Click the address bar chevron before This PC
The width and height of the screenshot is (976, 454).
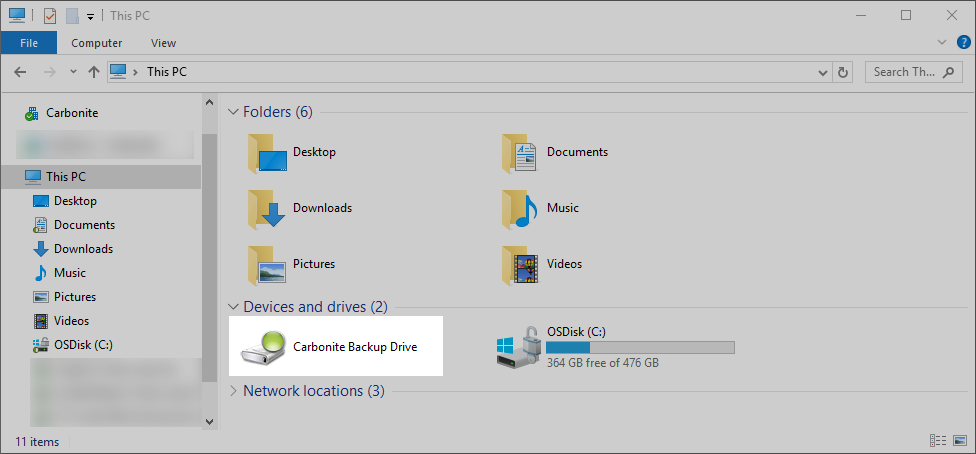pos(135,72)
